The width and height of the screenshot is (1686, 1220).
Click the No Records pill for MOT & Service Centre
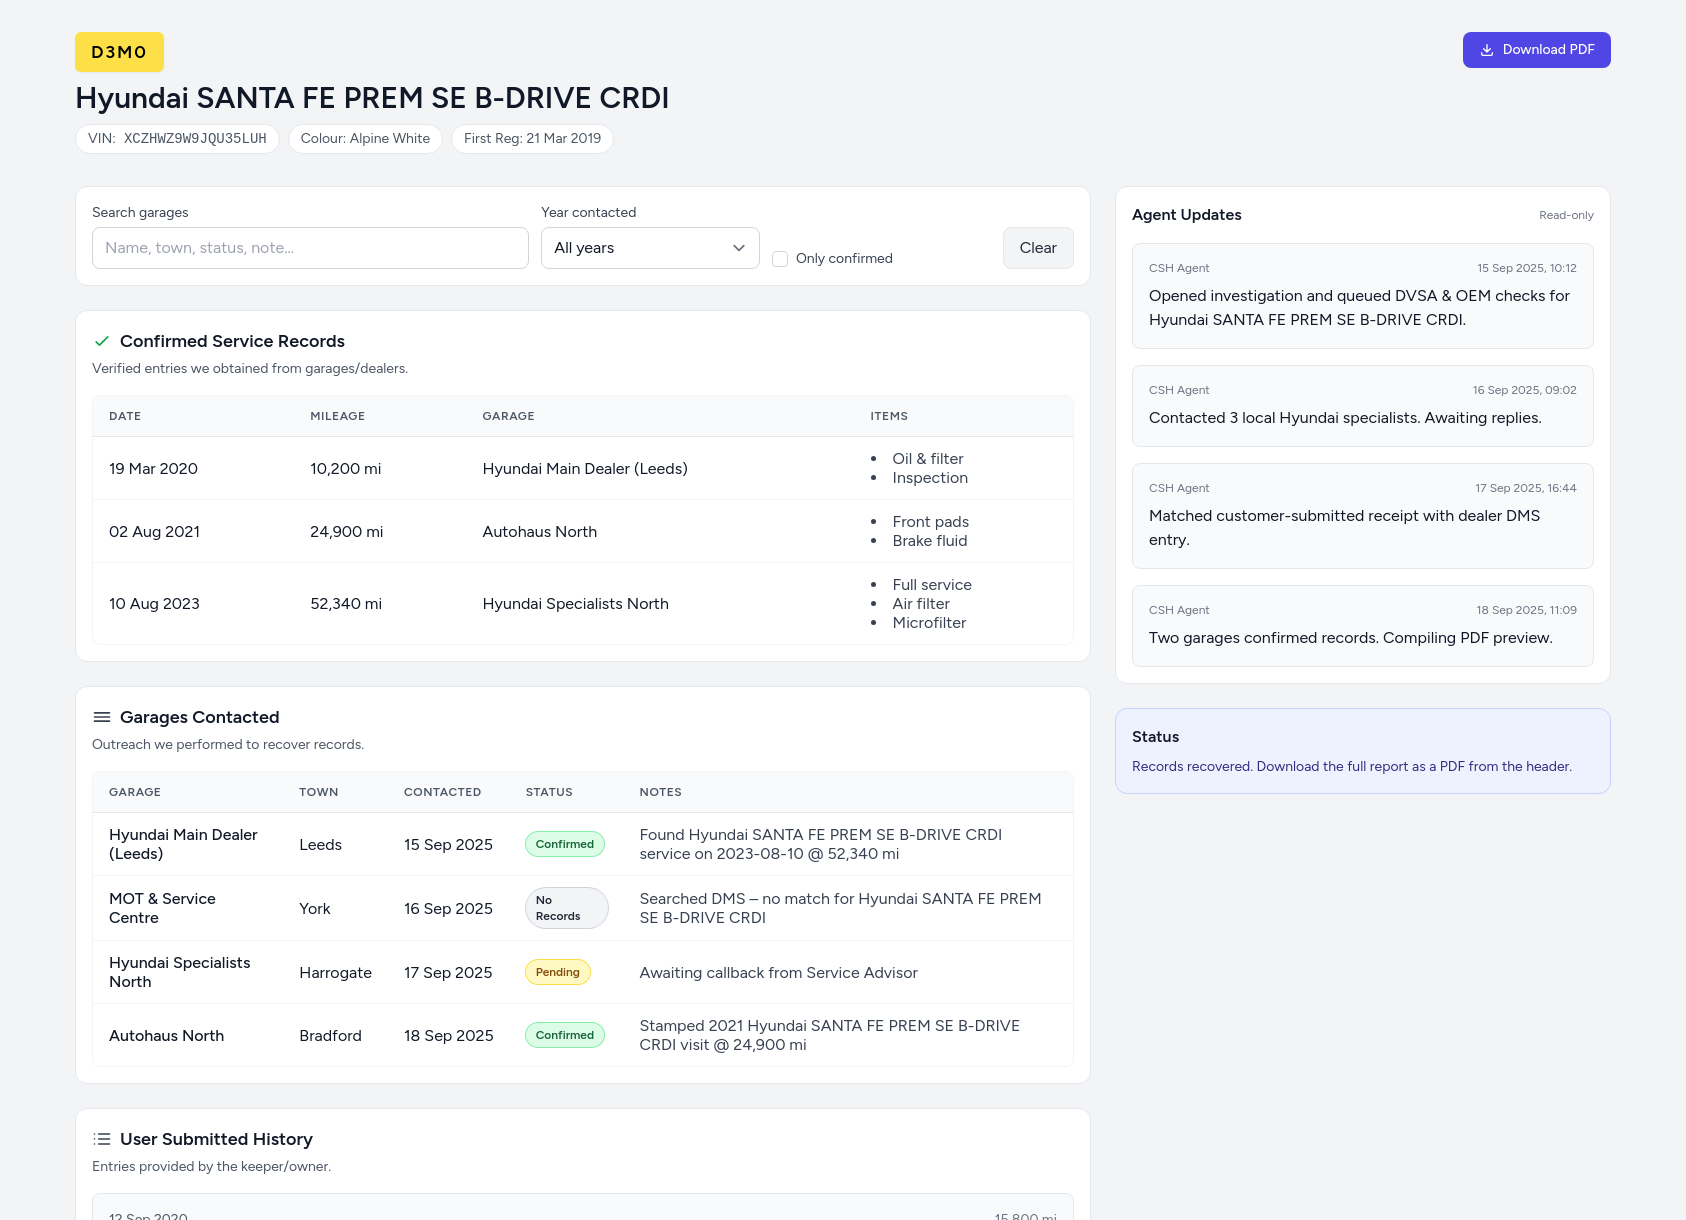point(566,907)
